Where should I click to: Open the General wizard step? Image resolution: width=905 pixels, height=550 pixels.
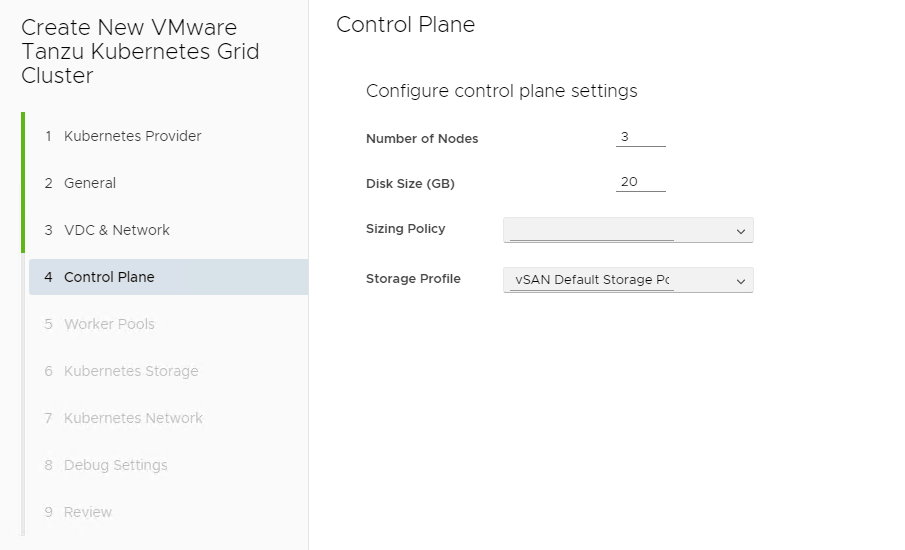pyautogui.click(x=90, y=183)
